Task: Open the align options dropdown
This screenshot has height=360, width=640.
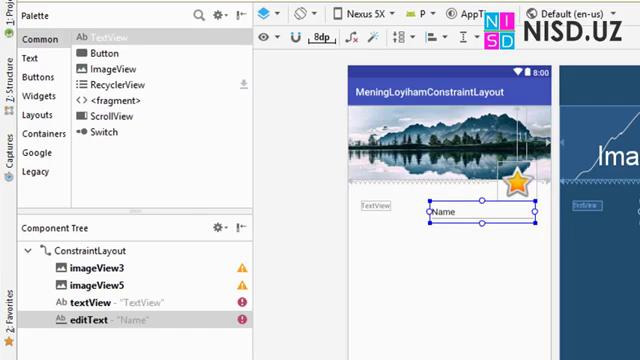Action: (436, 38)
